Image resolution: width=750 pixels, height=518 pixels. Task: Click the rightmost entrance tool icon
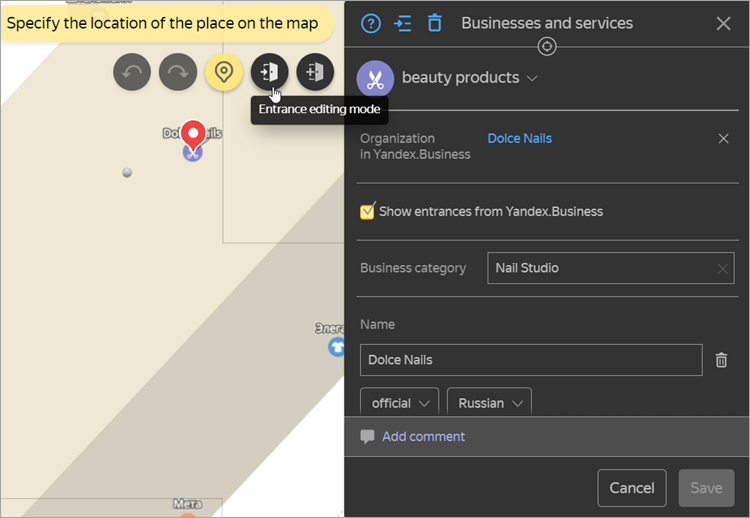[316, 72]
